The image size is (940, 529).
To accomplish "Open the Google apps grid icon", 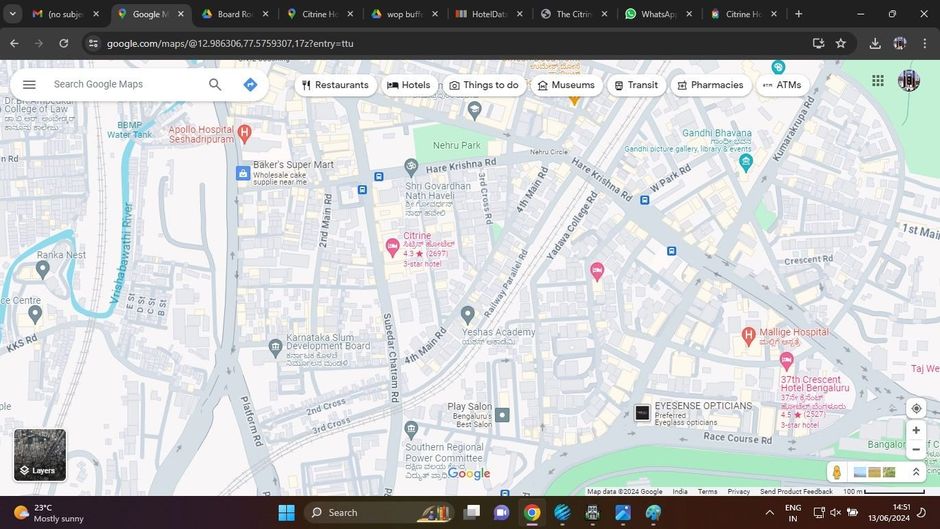I will point(878,80).
